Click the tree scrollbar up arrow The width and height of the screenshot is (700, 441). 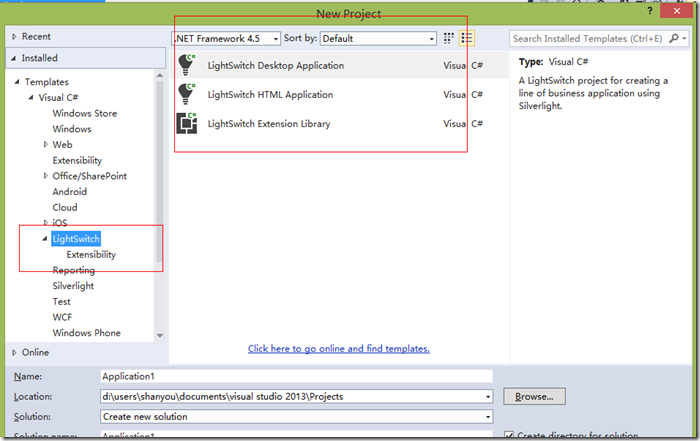pyautogui.click(x=160, y=75)
